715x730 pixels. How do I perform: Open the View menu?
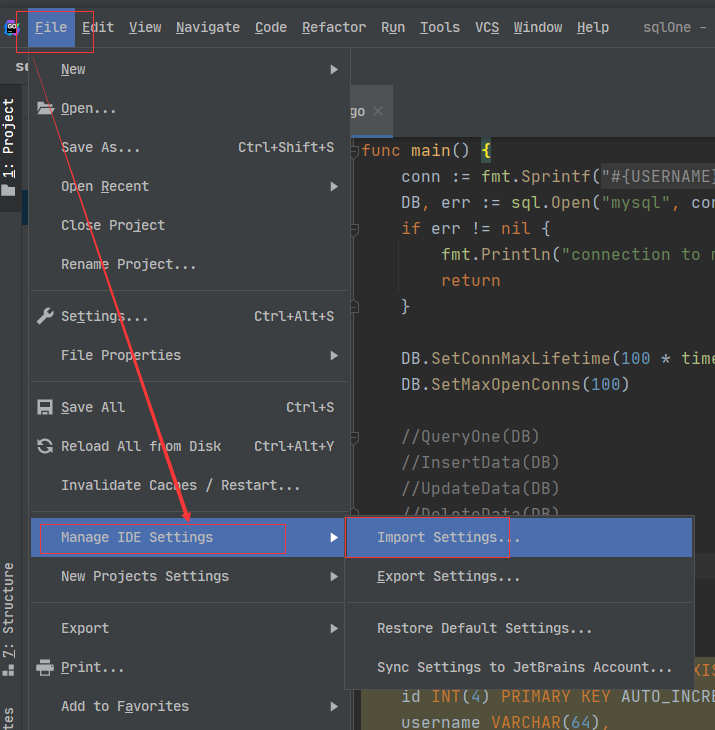[x=145, y=27]
